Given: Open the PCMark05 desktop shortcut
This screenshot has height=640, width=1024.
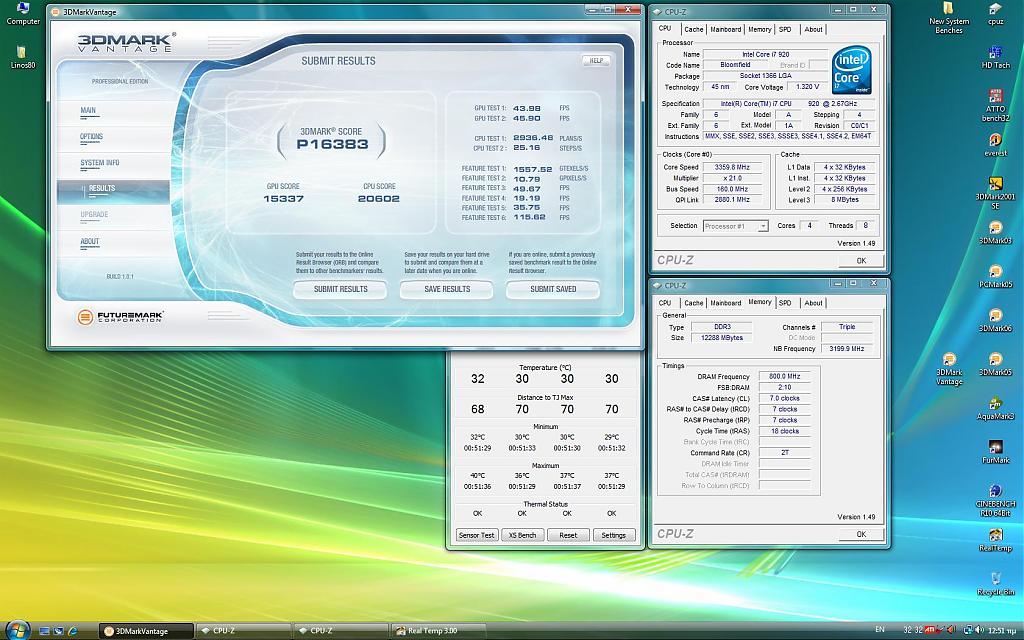Looking at the screenshot, I should (x=995, y=276).
